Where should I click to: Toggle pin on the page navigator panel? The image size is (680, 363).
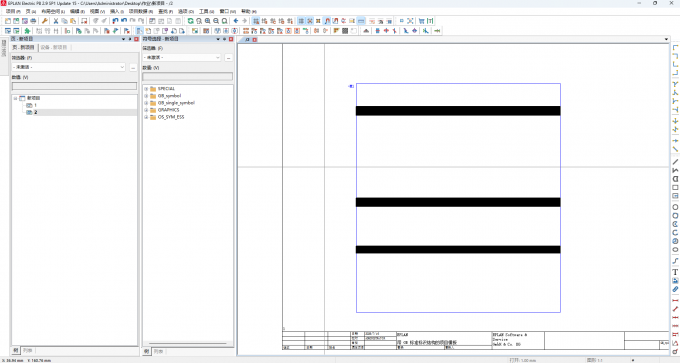pyautogui.click(x=130, y=39)
